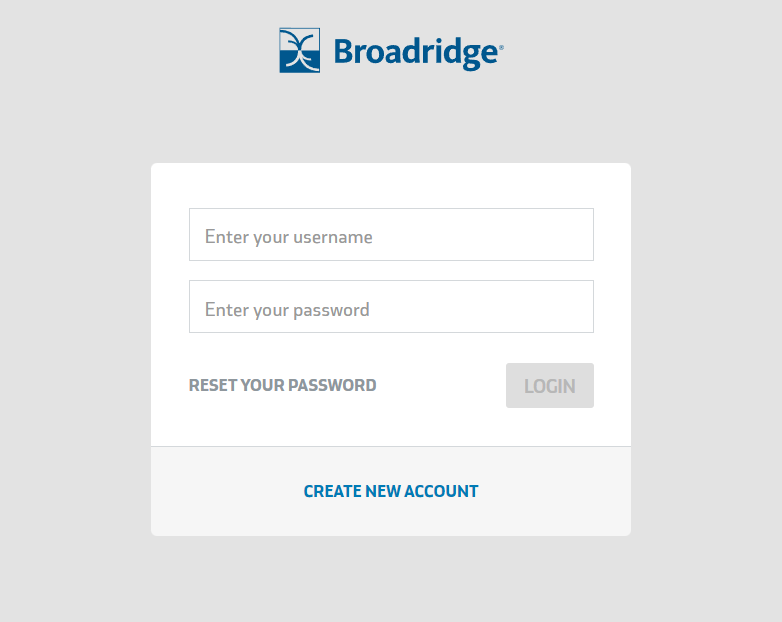Image resolution: width=782 pixels, height=622 pixels.
Task: Focus the 'Enter your password' field
Action: point(391,306)
